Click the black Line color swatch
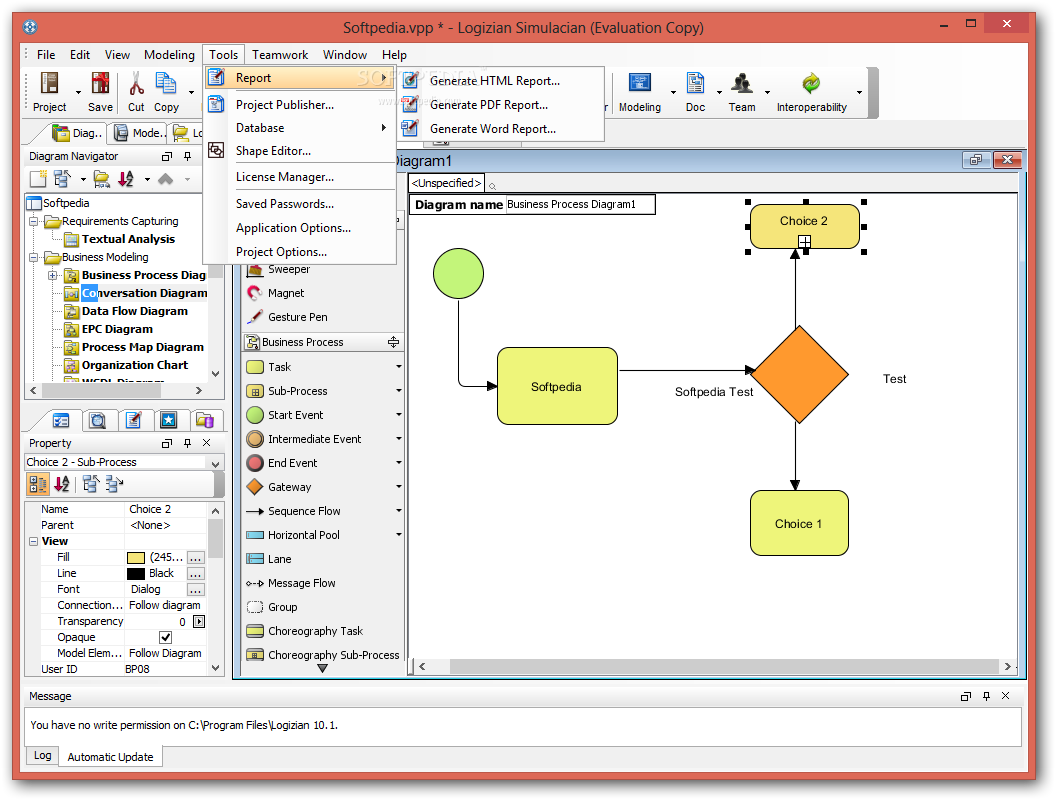 [x=136, y=574]
